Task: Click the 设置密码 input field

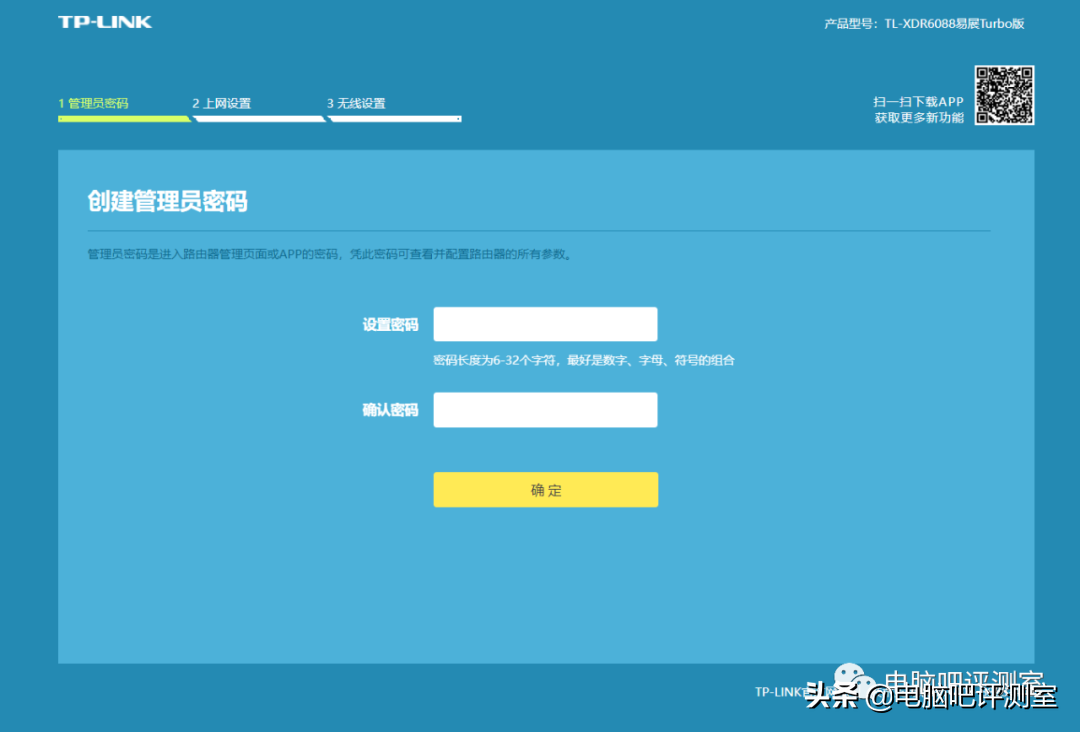Action: click(x=546, y=324)
